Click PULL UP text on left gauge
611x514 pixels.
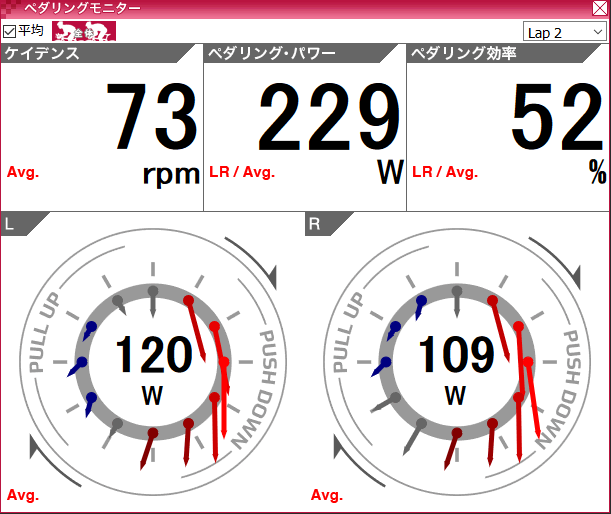pos(44,332)
